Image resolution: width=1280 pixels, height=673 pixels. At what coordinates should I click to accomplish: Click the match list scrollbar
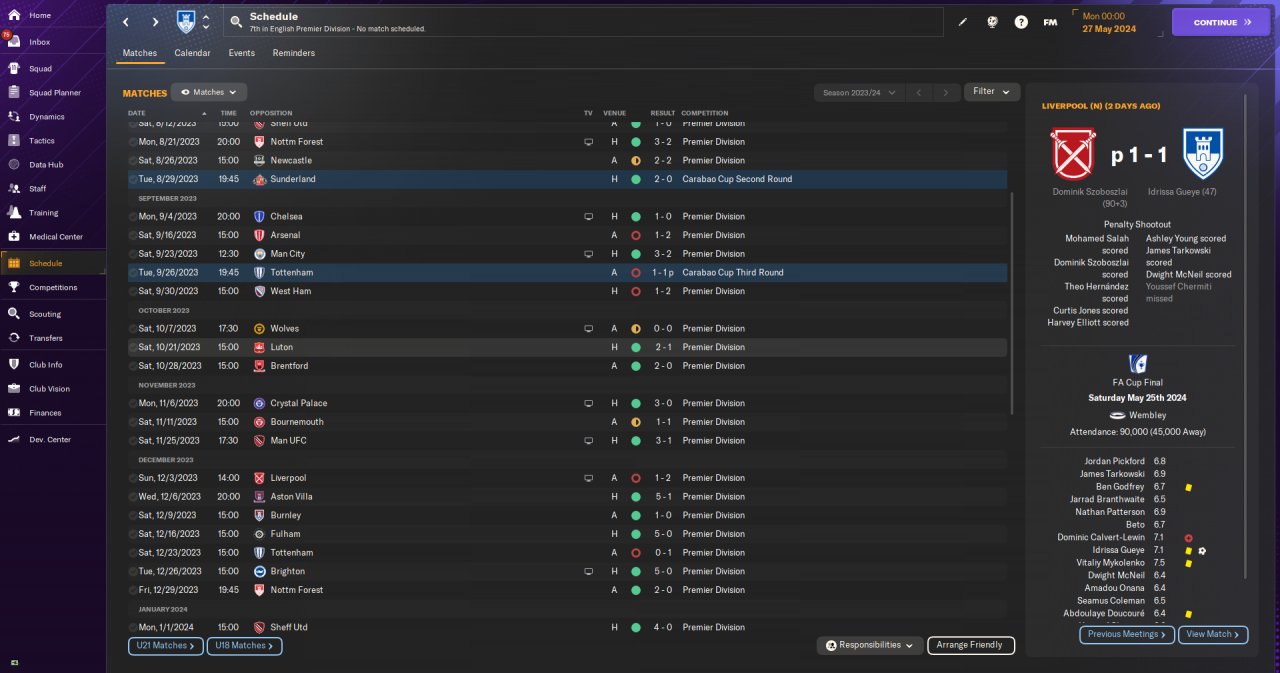(1013, 305)
